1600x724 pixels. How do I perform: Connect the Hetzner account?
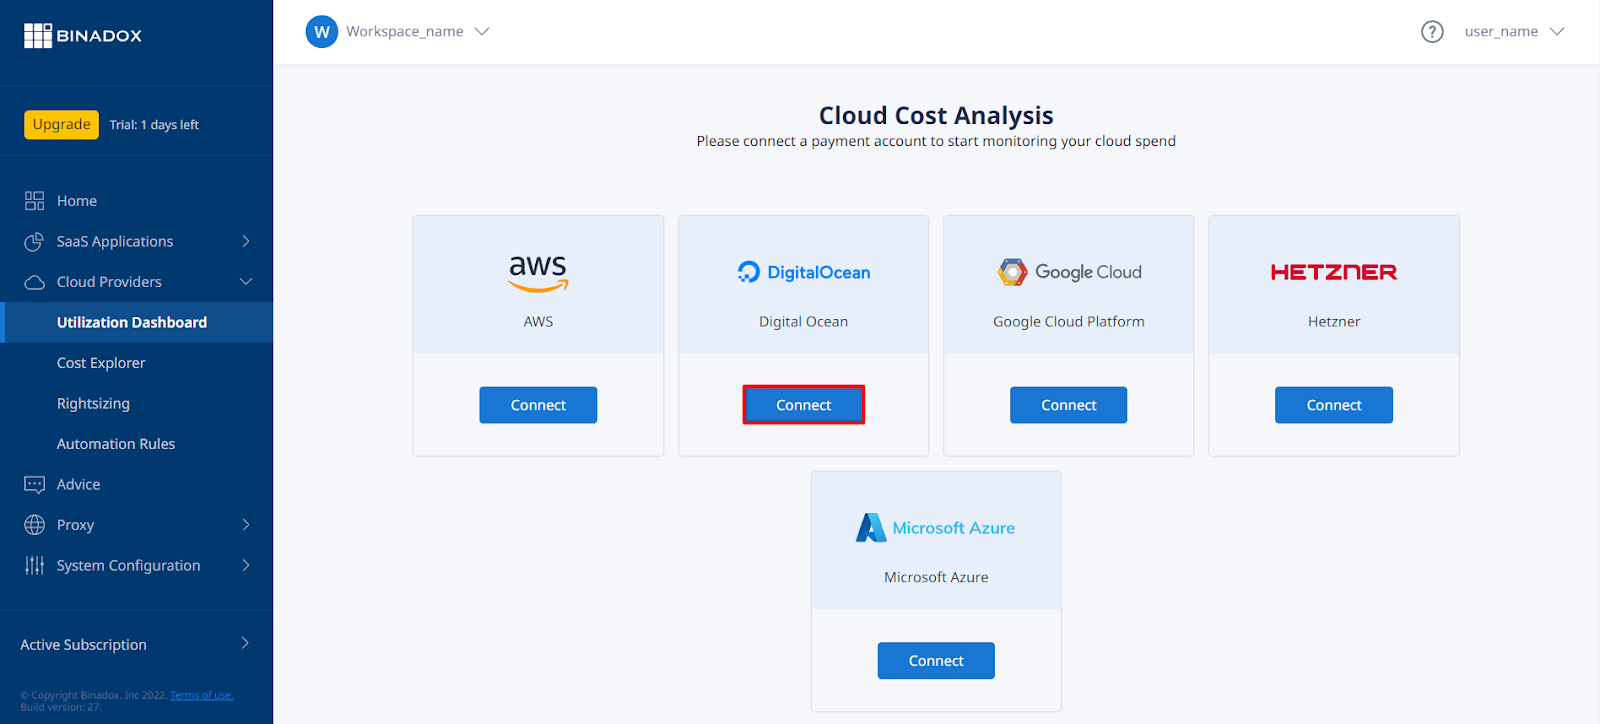pos(1334,405)
